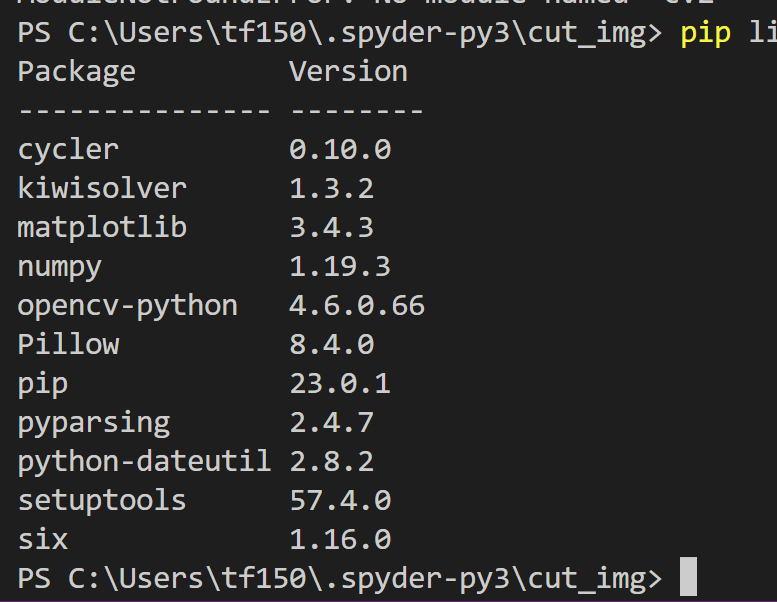Click the Version column header
The image size is (777, 602).
click(348, 71)
